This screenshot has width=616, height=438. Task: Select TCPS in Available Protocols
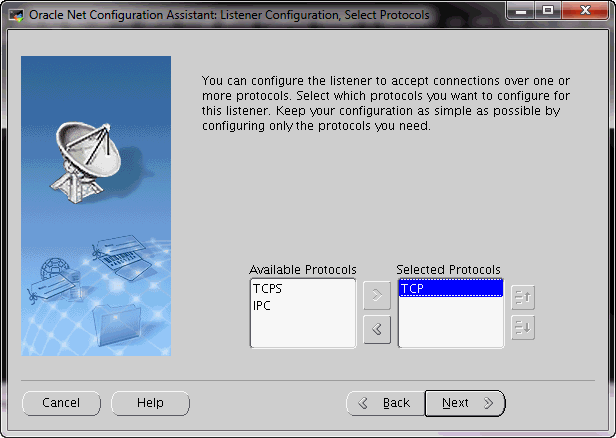[x=303, y=289]
